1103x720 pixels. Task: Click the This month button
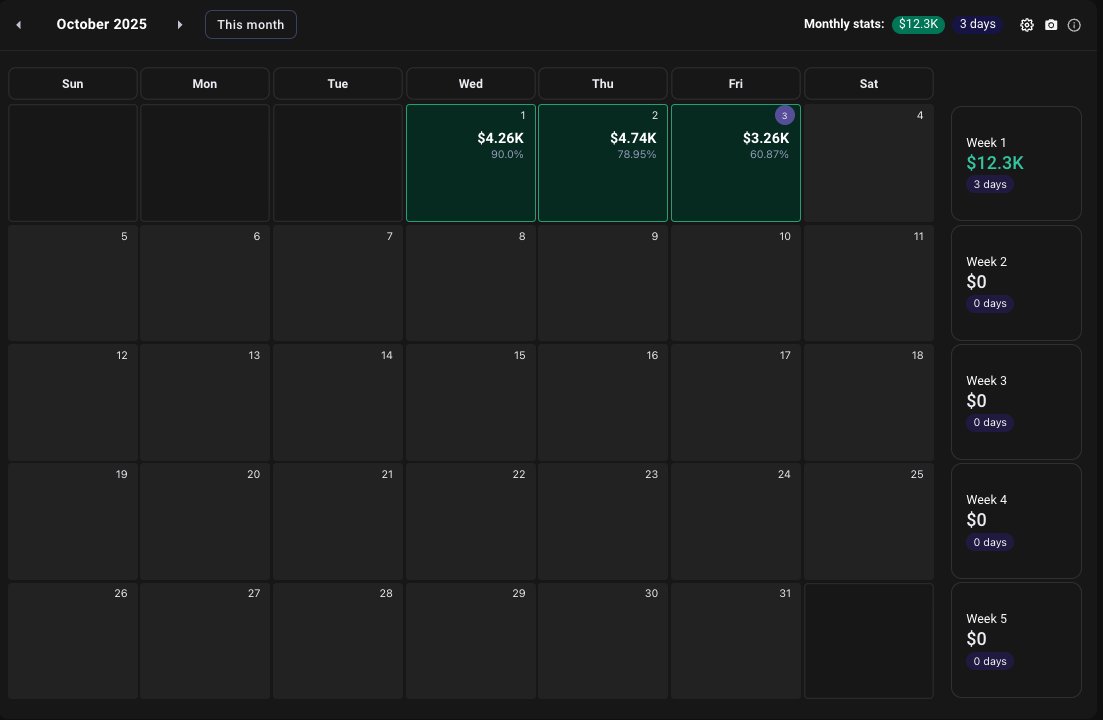pyautogui.click(x=250, y=25)
